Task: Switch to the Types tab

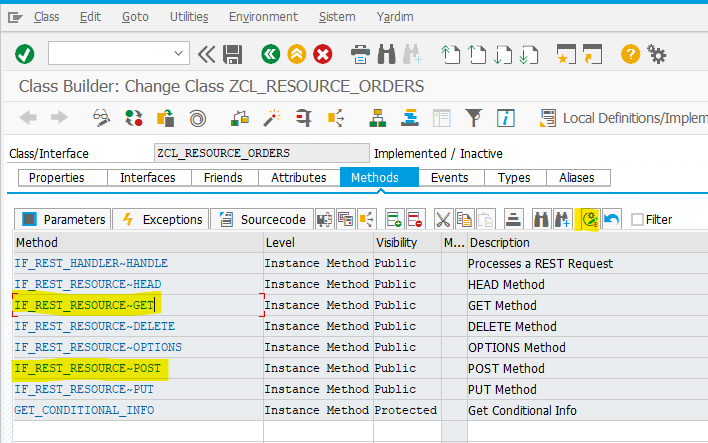Action: point(514,177)
